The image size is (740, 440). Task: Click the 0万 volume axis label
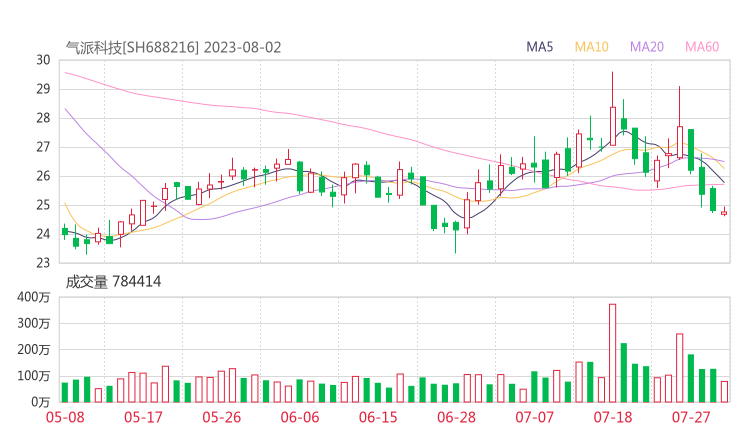[41, 402]
